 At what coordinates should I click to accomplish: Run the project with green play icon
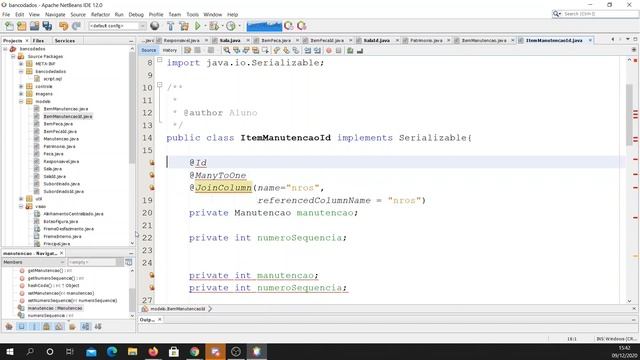(x=198, y=26)
